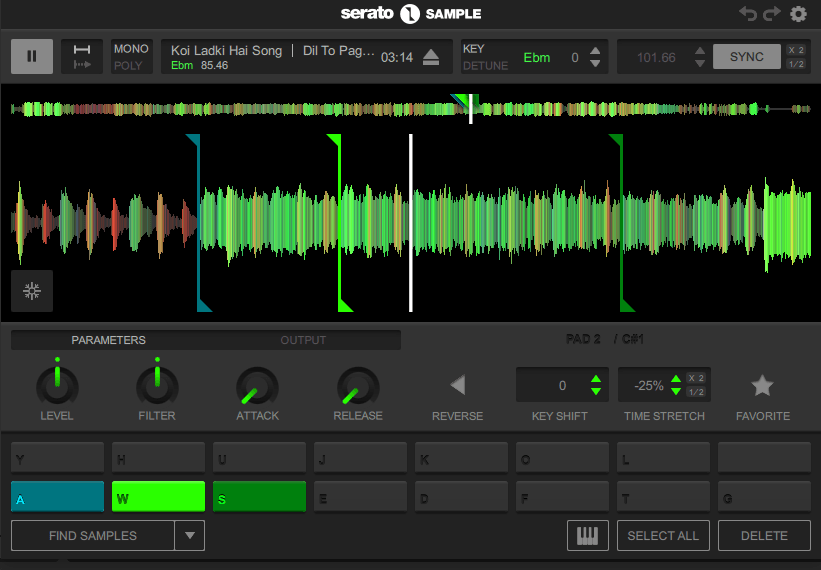Toggle the FAVORITE star
Screen dimensions: 821x570
[x=762, y=386]
